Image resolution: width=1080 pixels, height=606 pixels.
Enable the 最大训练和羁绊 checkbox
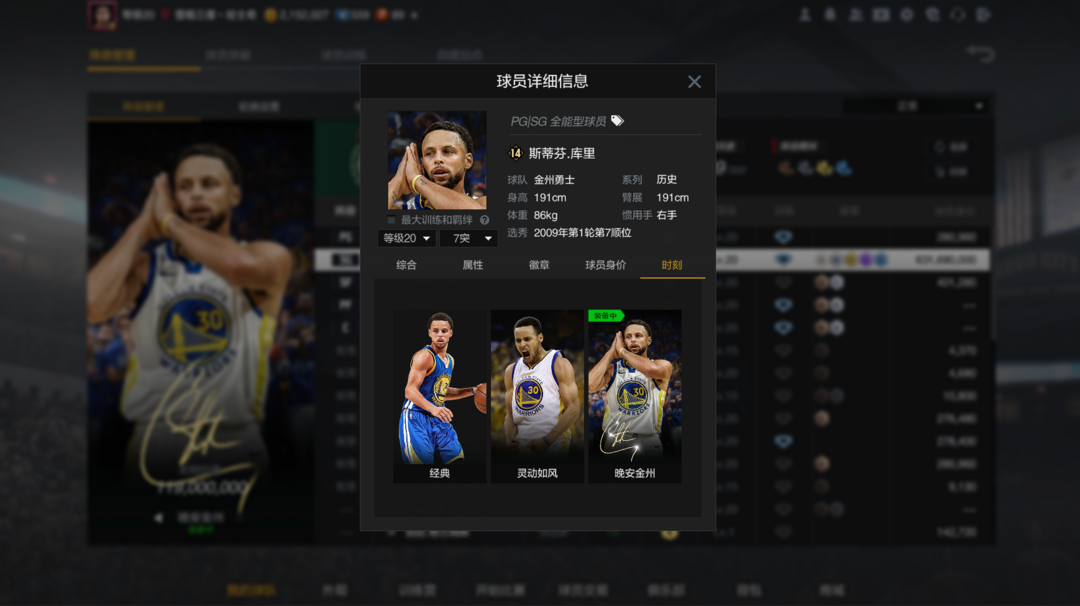coord(391,220)
